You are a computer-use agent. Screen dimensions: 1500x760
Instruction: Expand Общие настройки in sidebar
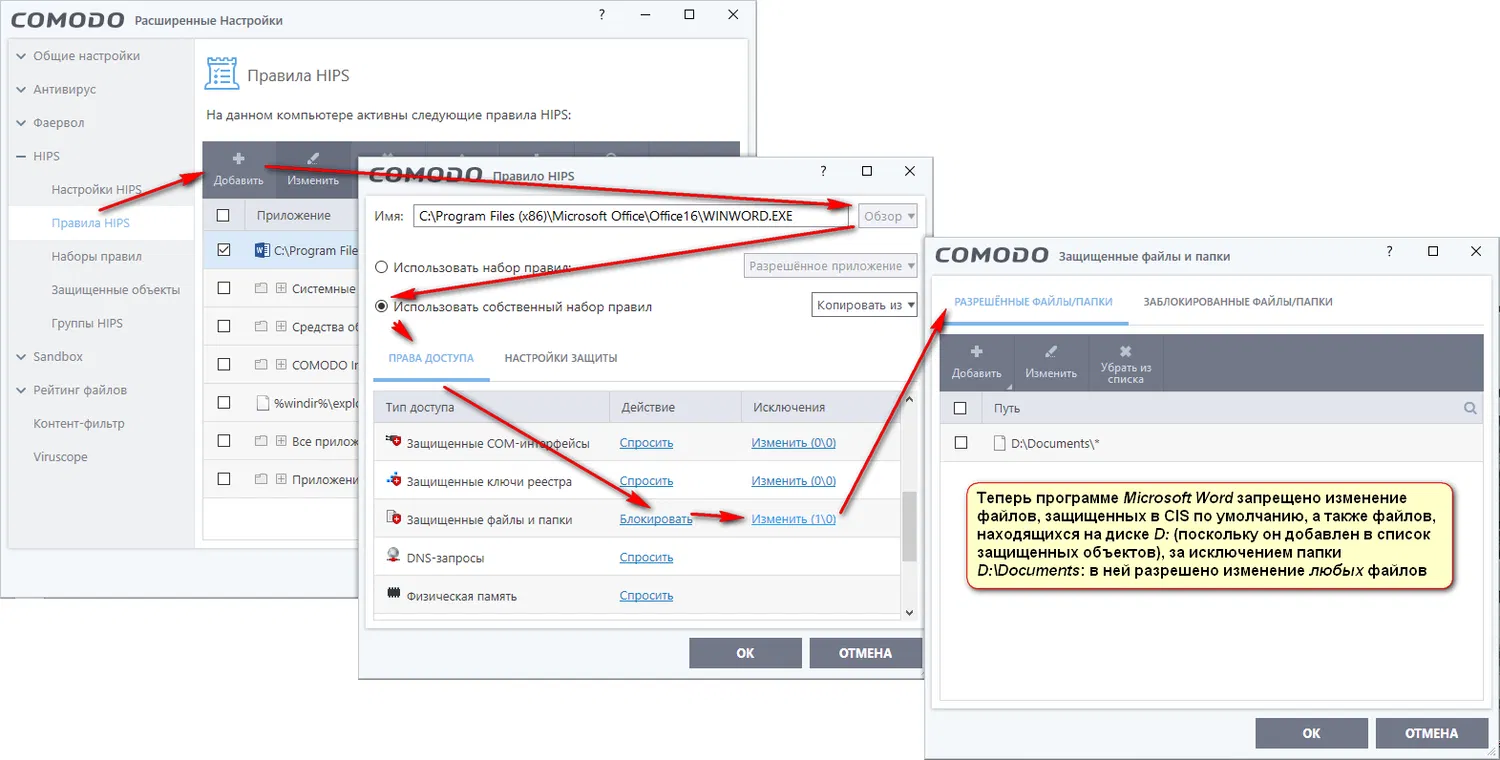tap(22, 56)
